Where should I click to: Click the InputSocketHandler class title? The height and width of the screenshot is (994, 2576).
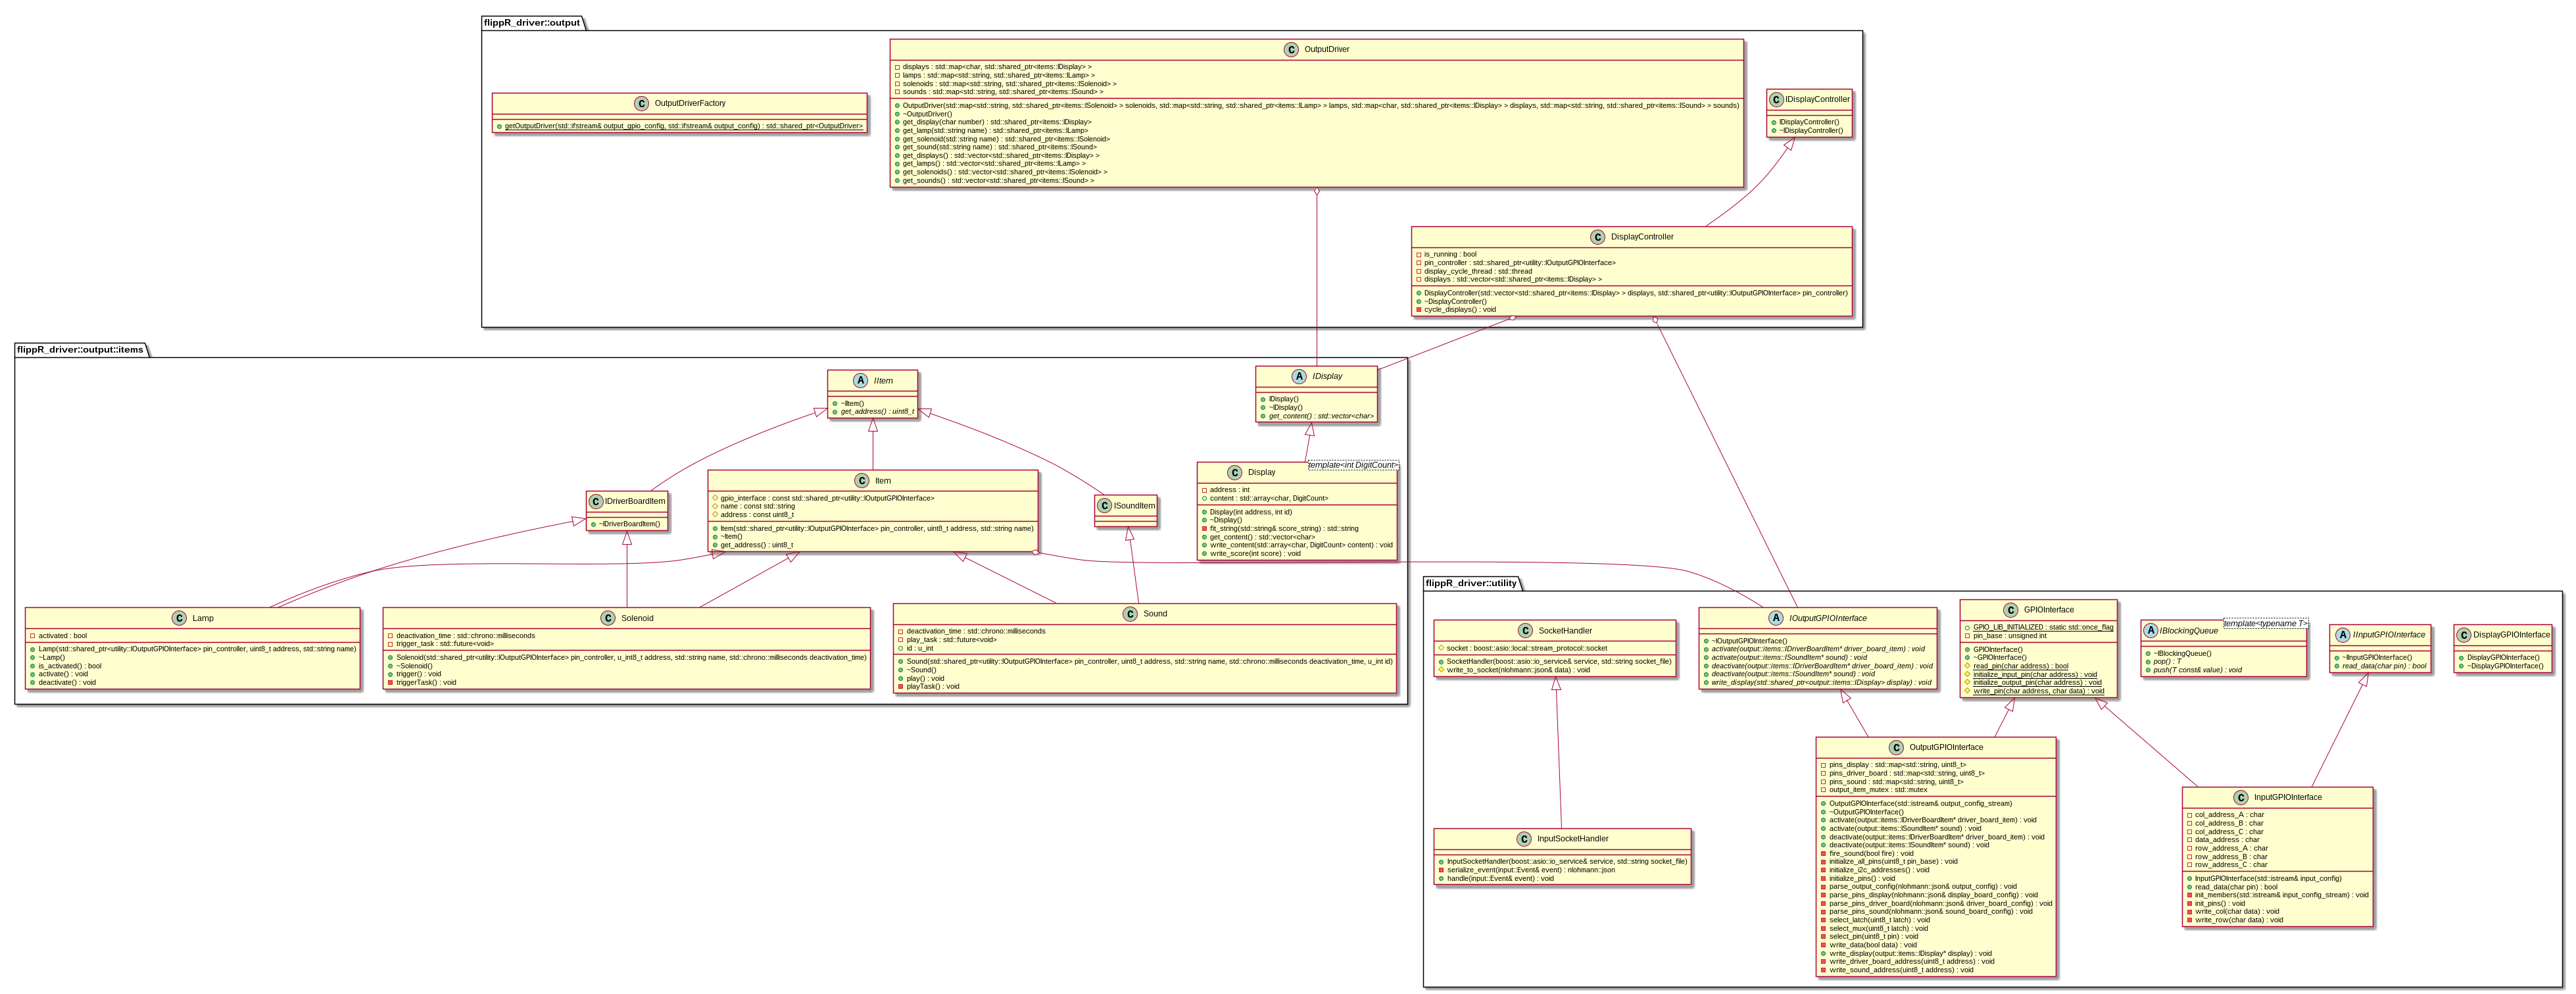pos(1572,839)
